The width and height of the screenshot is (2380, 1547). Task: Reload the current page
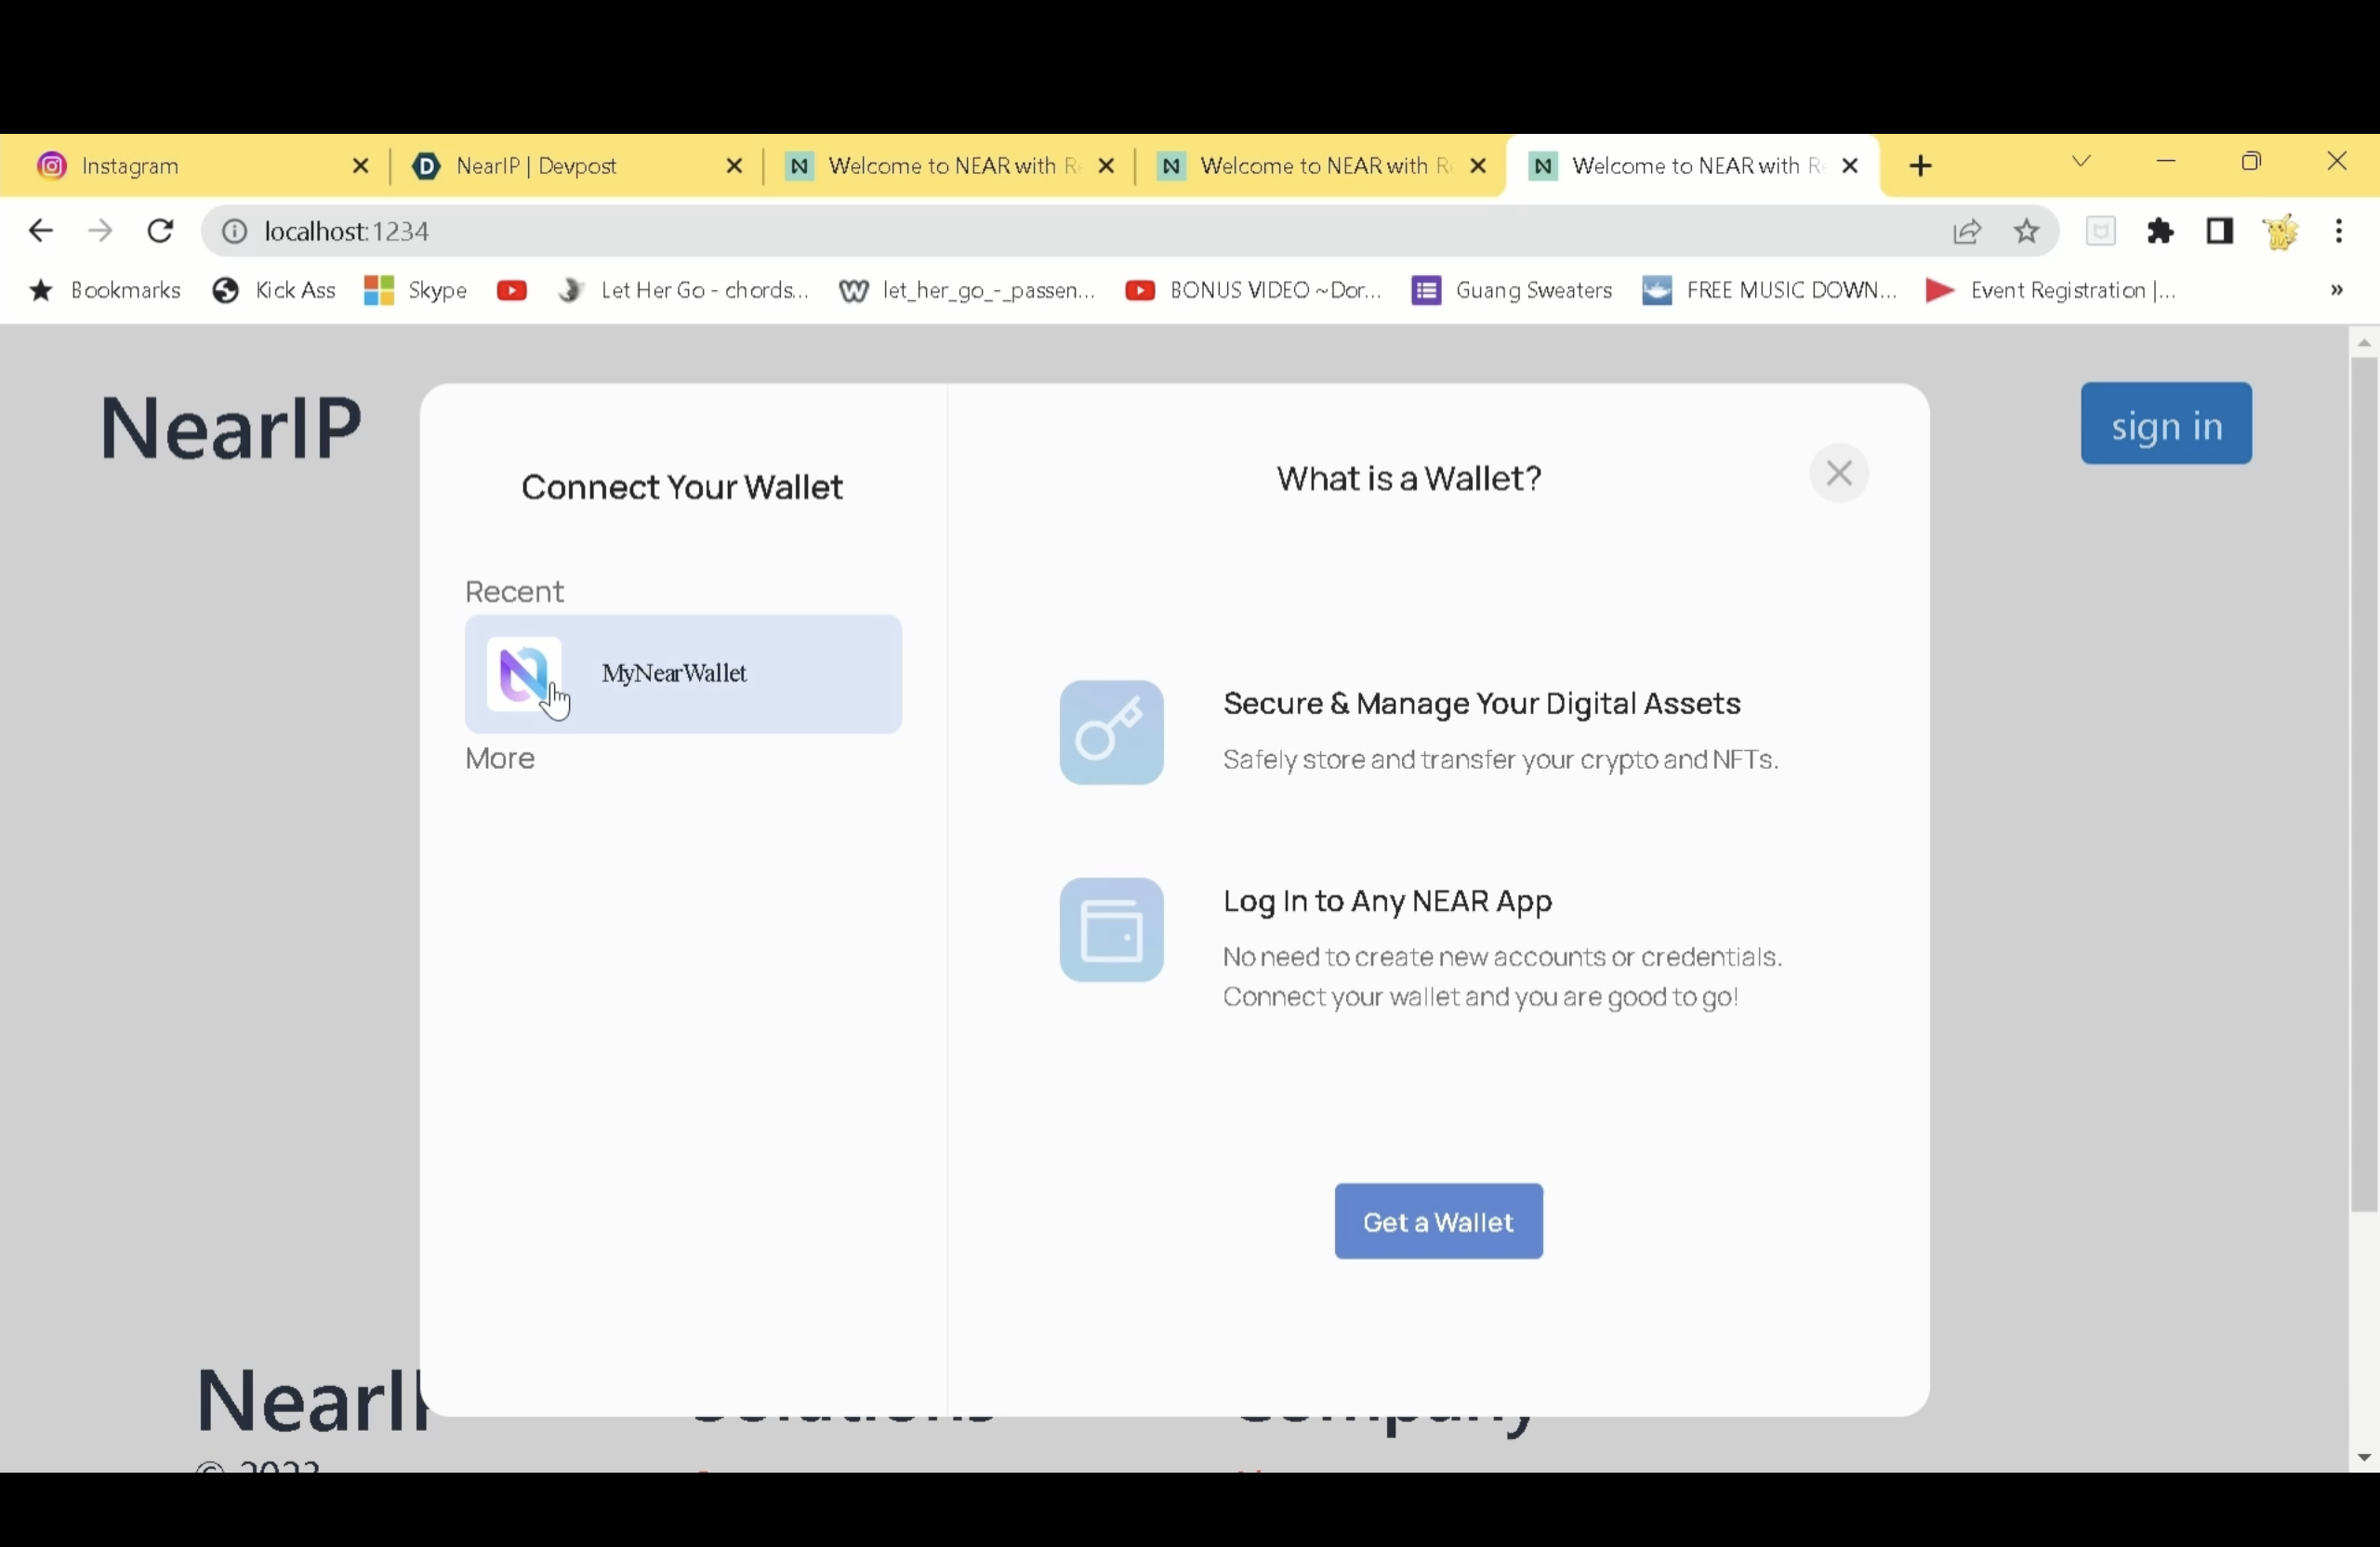160,232
